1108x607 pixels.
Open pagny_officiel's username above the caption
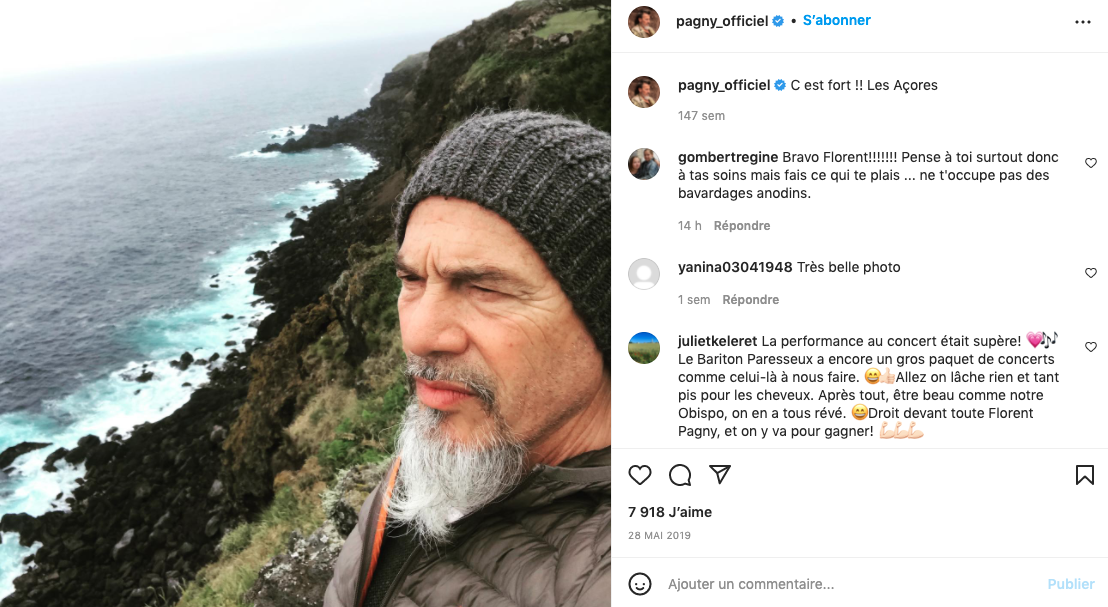tap(723, 85)
